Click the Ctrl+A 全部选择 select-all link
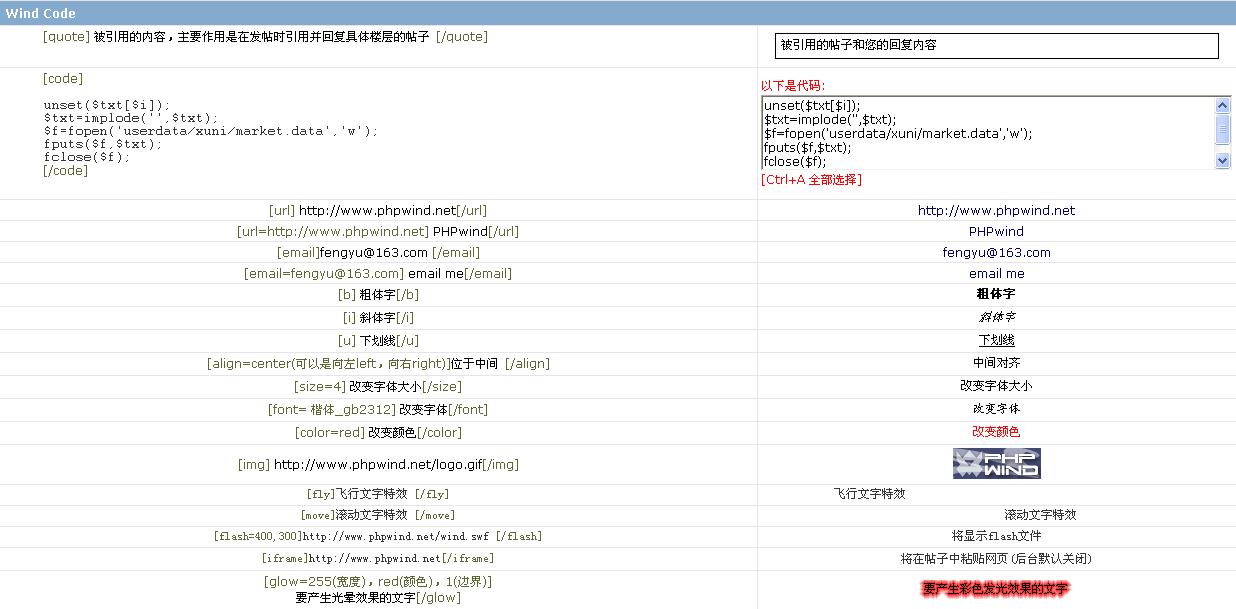This screenshot has height=609, width=1236. click(811, 180)
